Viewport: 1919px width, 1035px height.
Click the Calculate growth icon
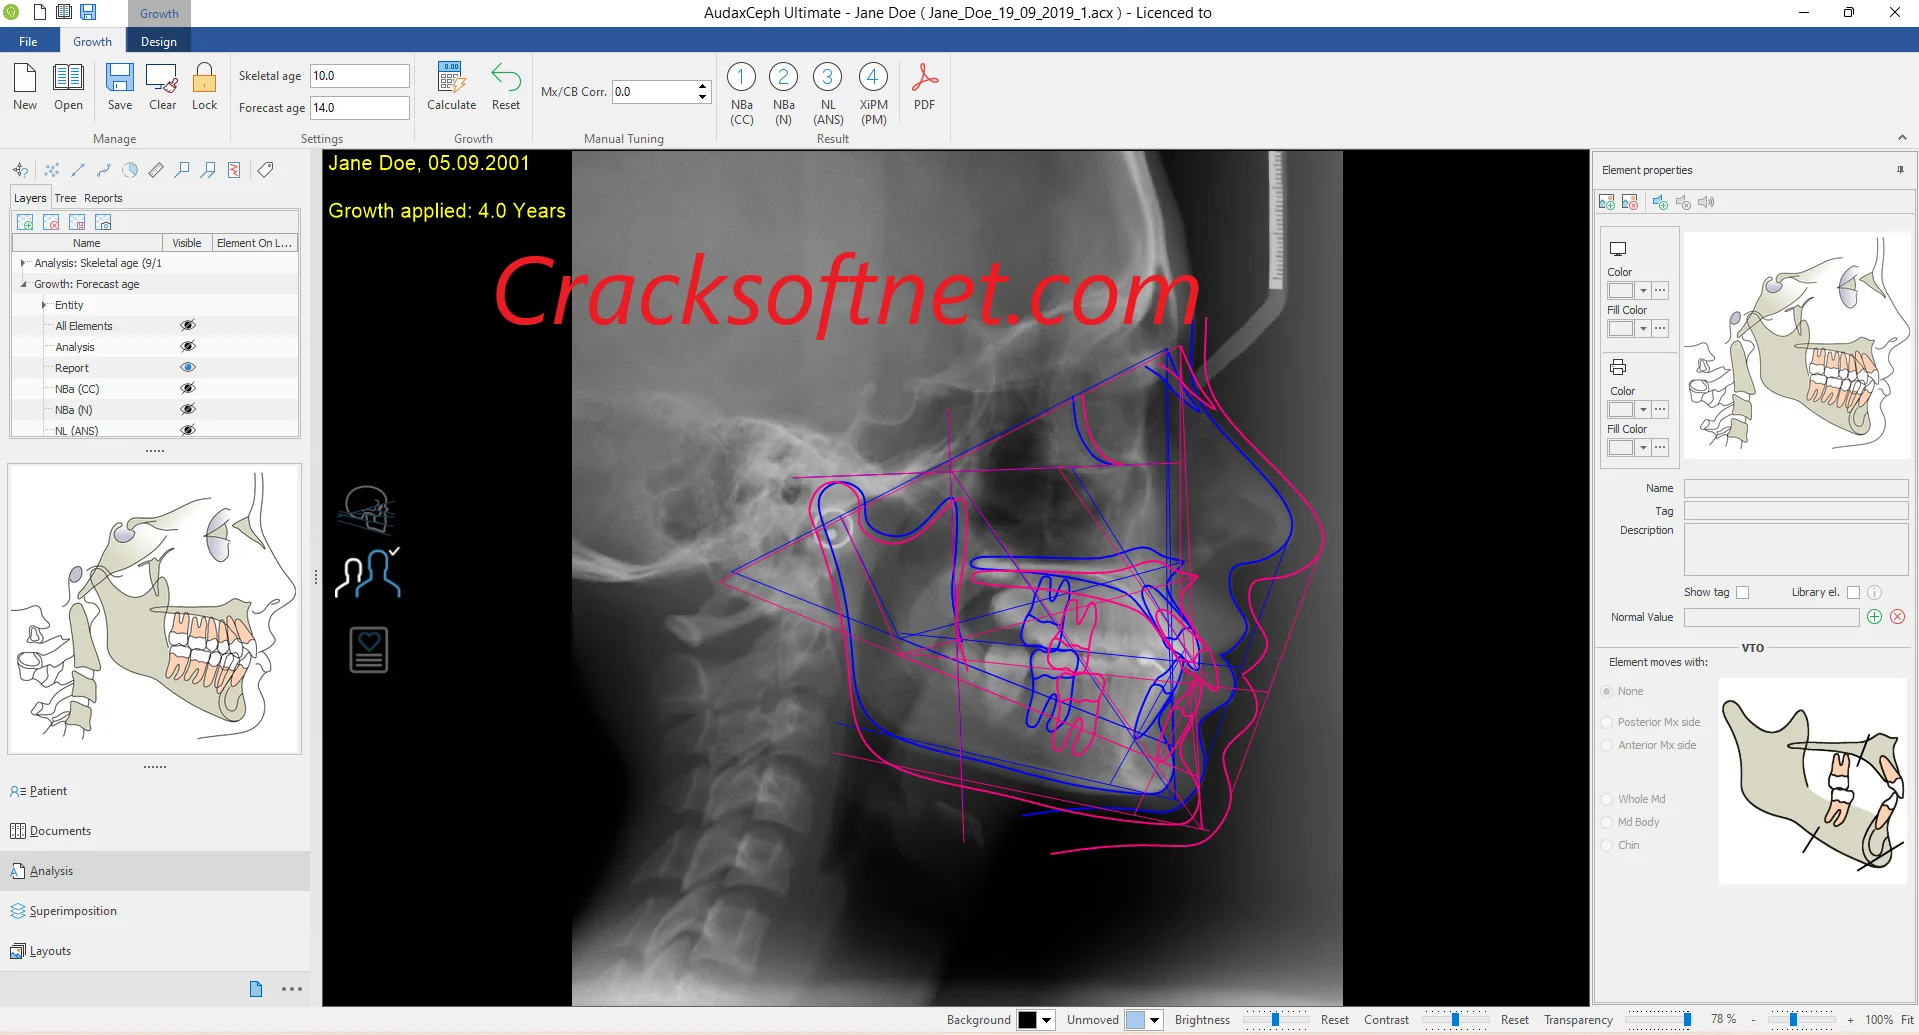(451, 78)
